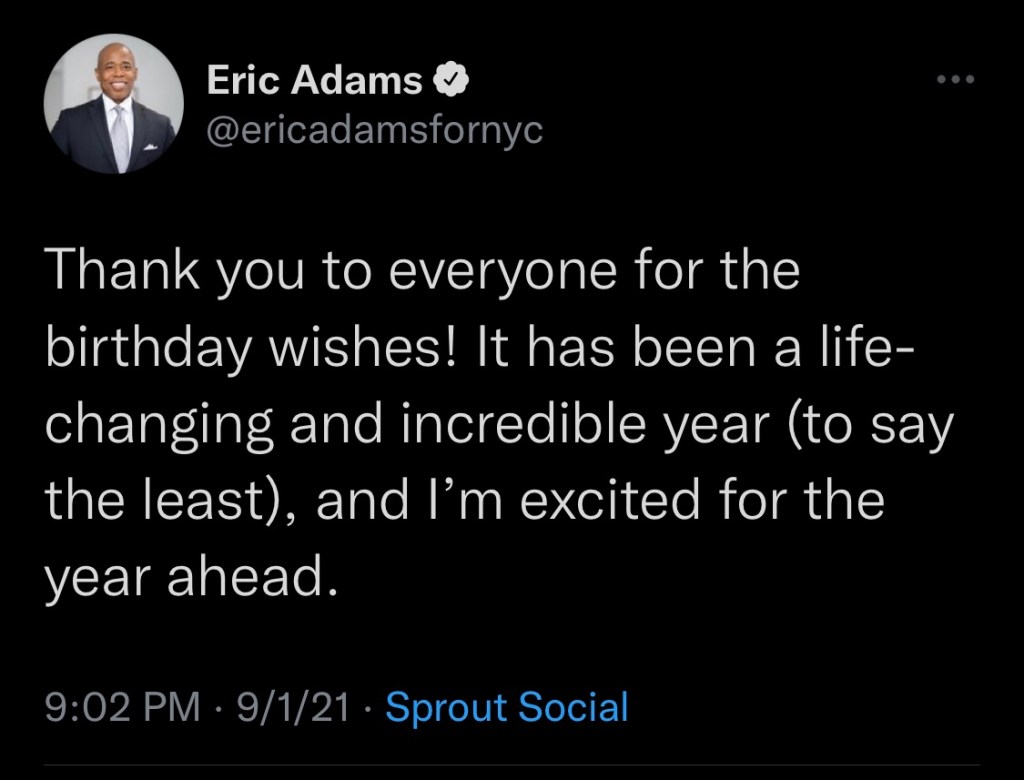
Task: Click the "Eric Adams" display name
Action: click(x=314, y=81)
